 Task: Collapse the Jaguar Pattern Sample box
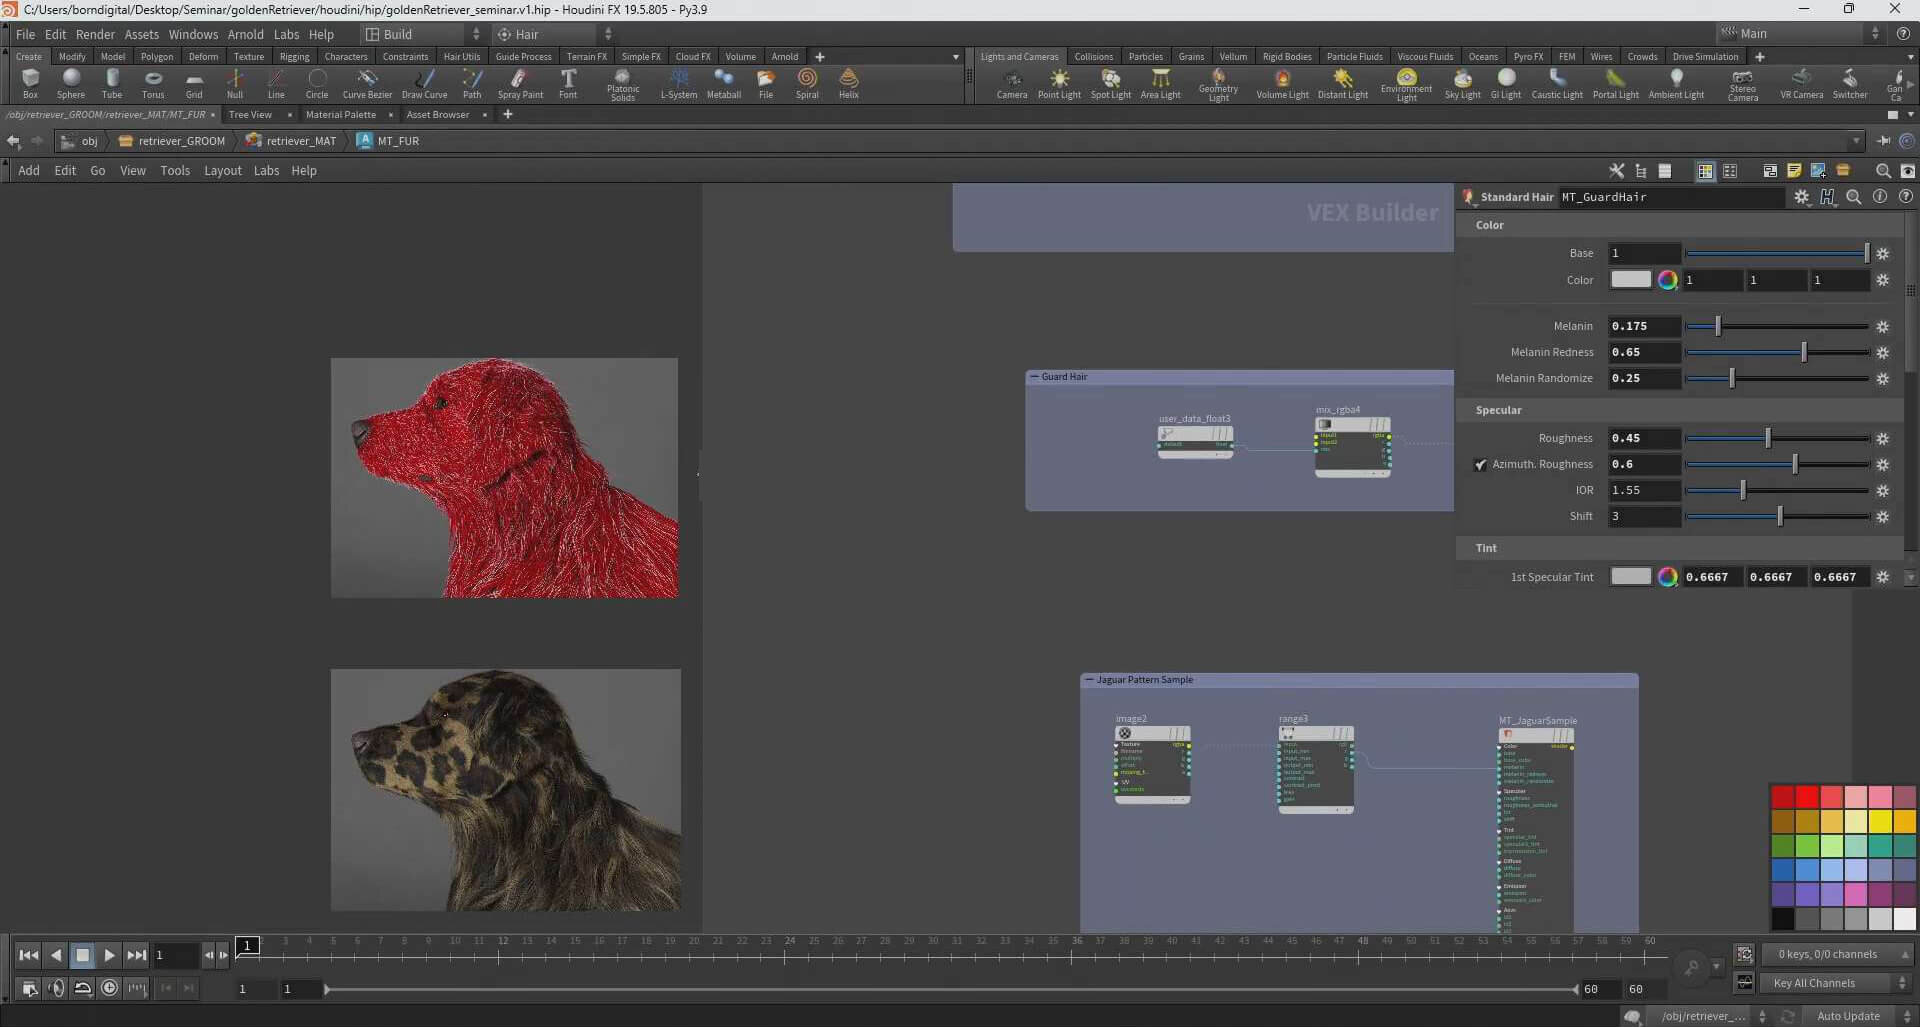click(1089, 680)
